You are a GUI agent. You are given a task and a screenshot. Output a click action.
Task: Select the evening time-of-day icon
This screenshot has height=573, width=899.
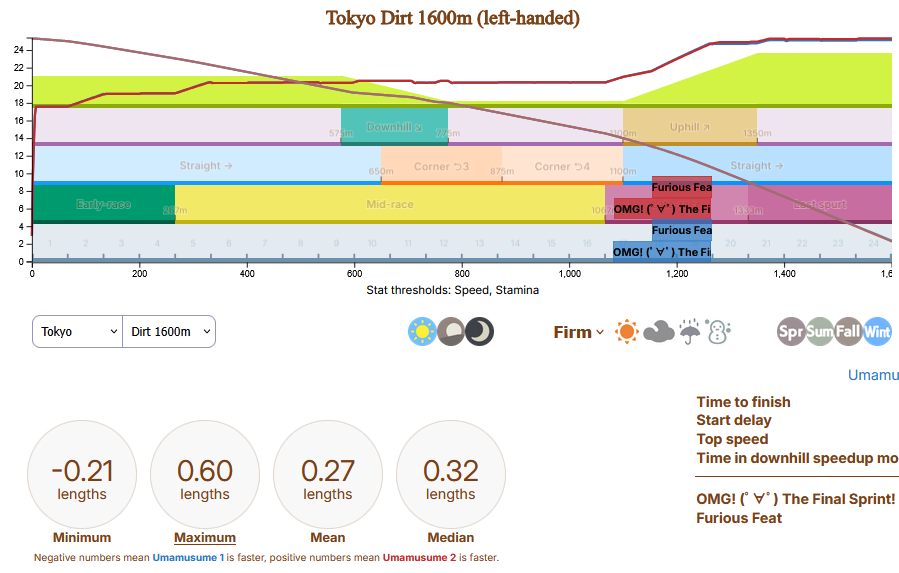(451, 332)
